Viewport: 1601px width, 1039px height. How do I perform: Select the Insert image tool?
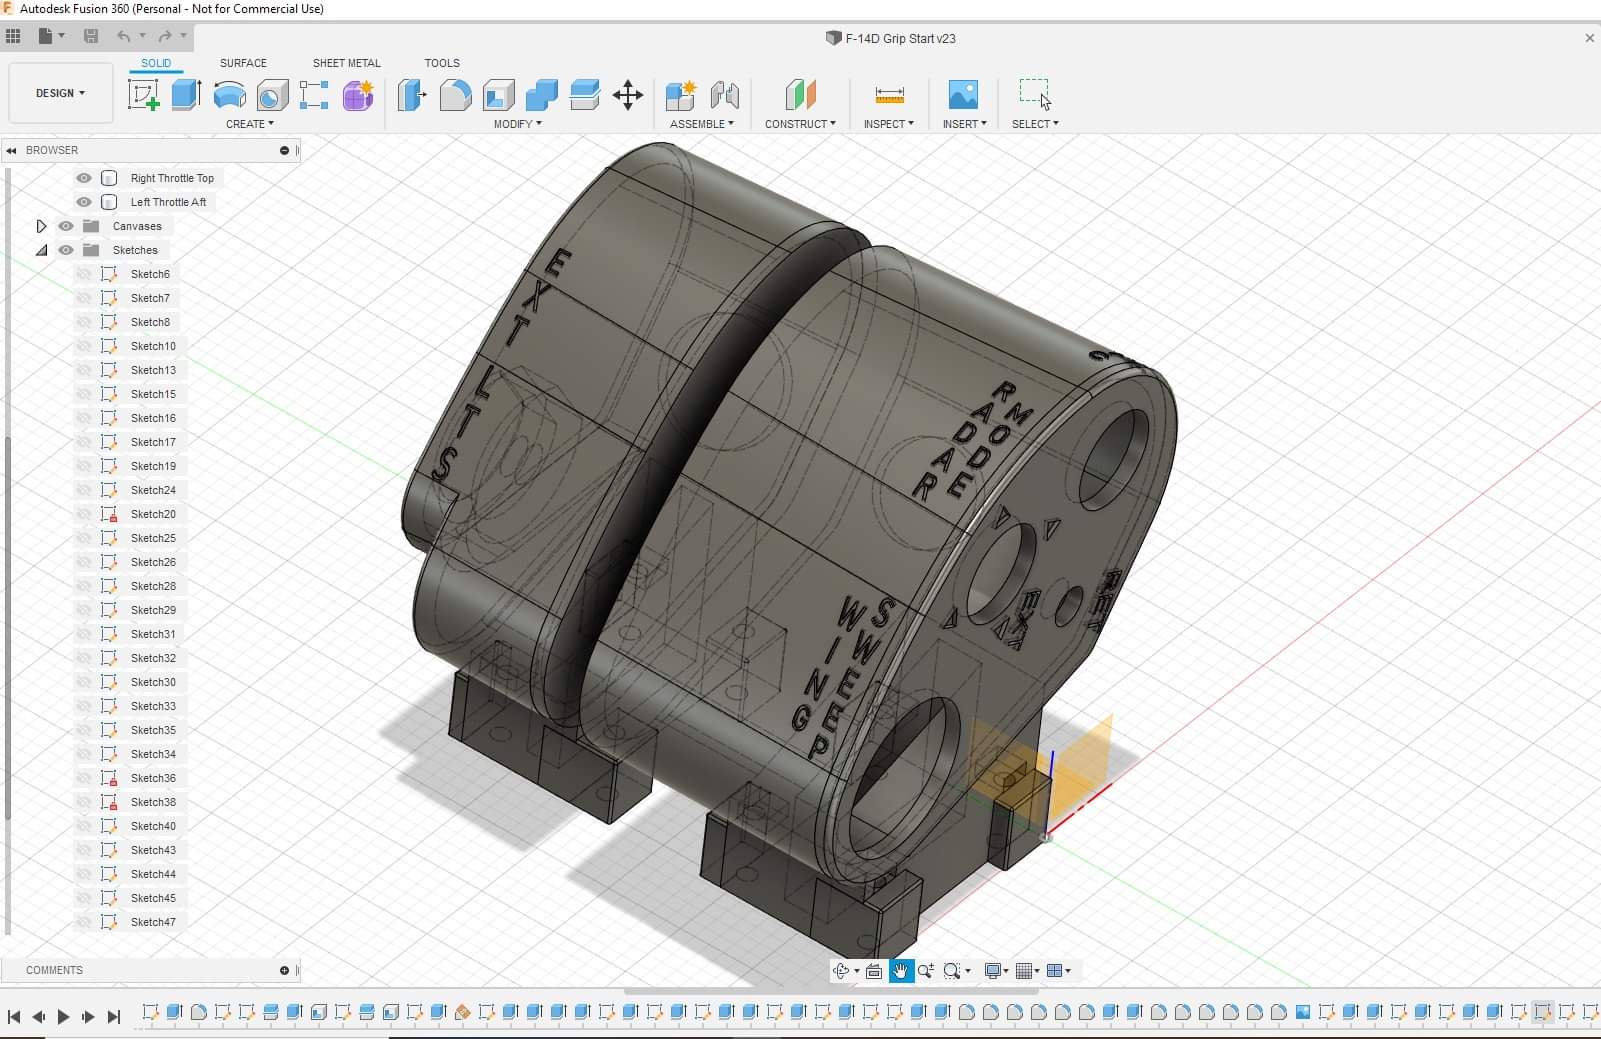click(x=963, y=95)
